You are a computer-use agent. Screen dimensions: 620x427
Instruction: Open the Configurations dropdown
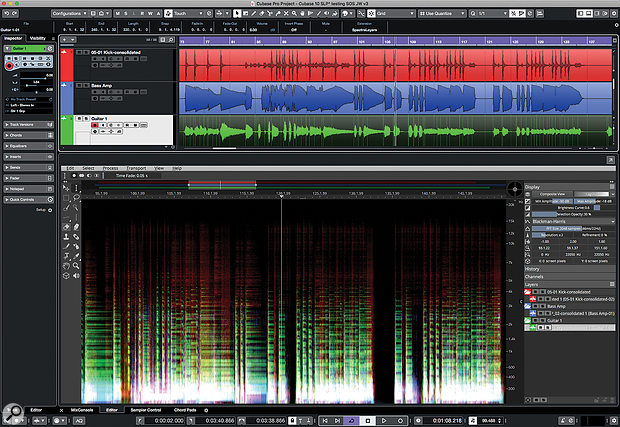[70, 13]
